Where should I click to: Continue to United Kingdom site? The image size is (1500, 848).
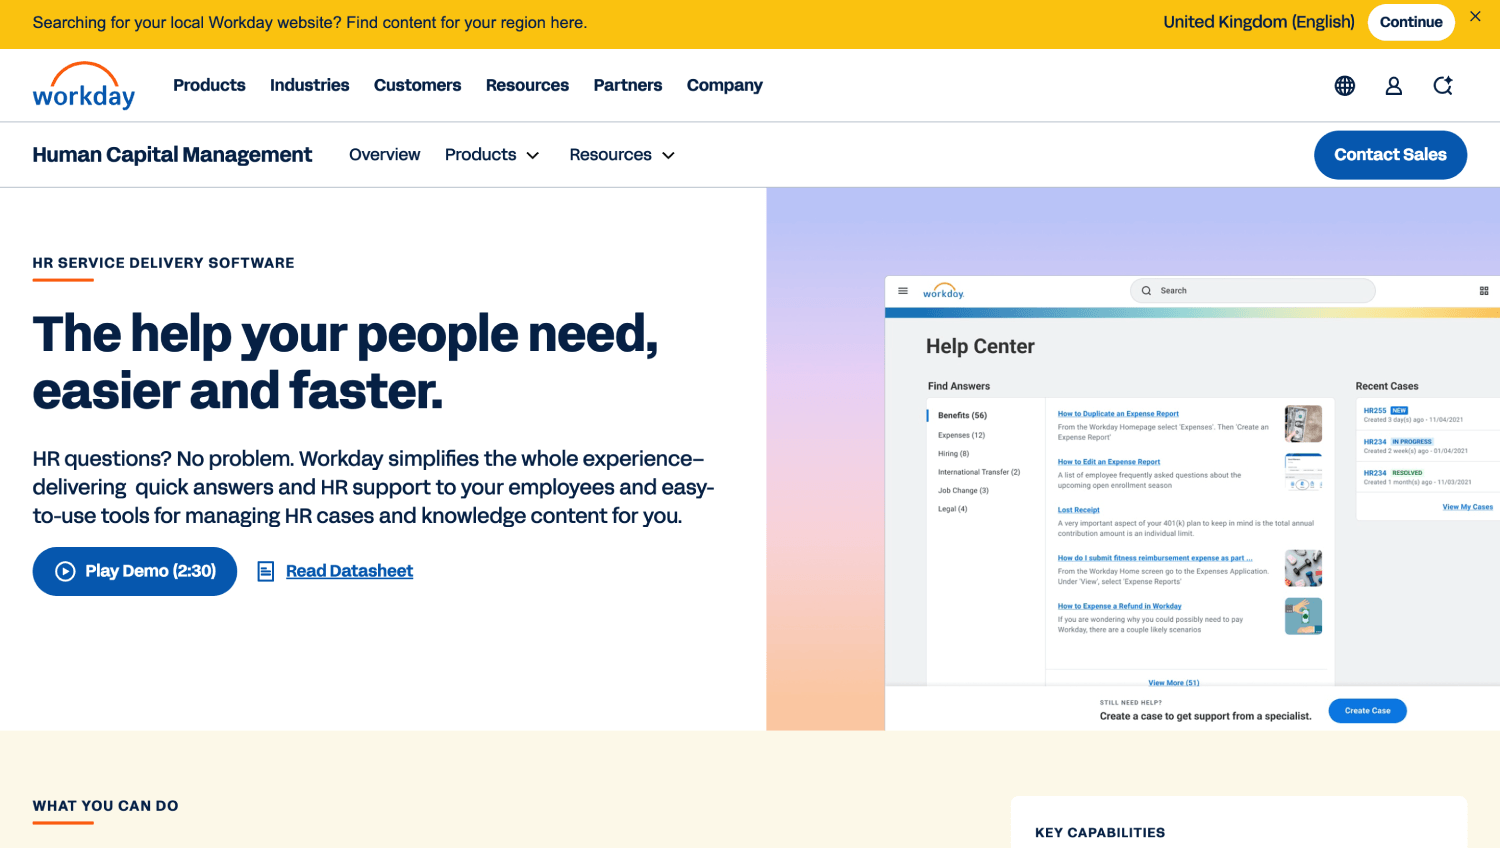(x=1411, y=22)
